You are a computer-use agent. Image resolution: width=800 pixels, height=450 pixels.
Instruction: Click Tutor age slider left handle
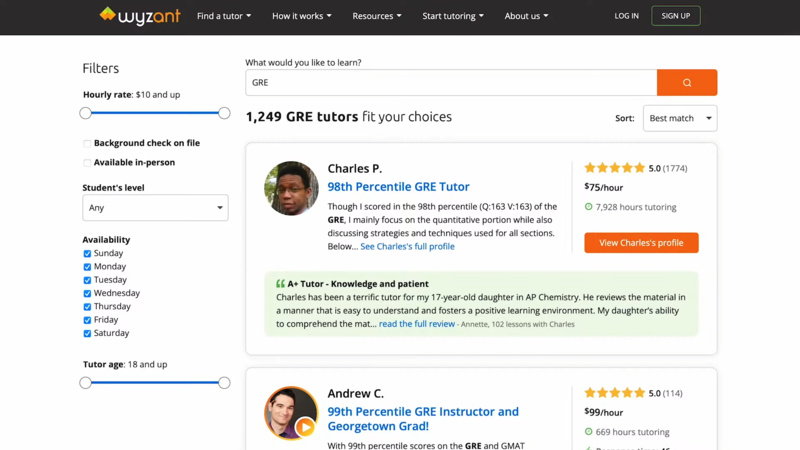85,383
